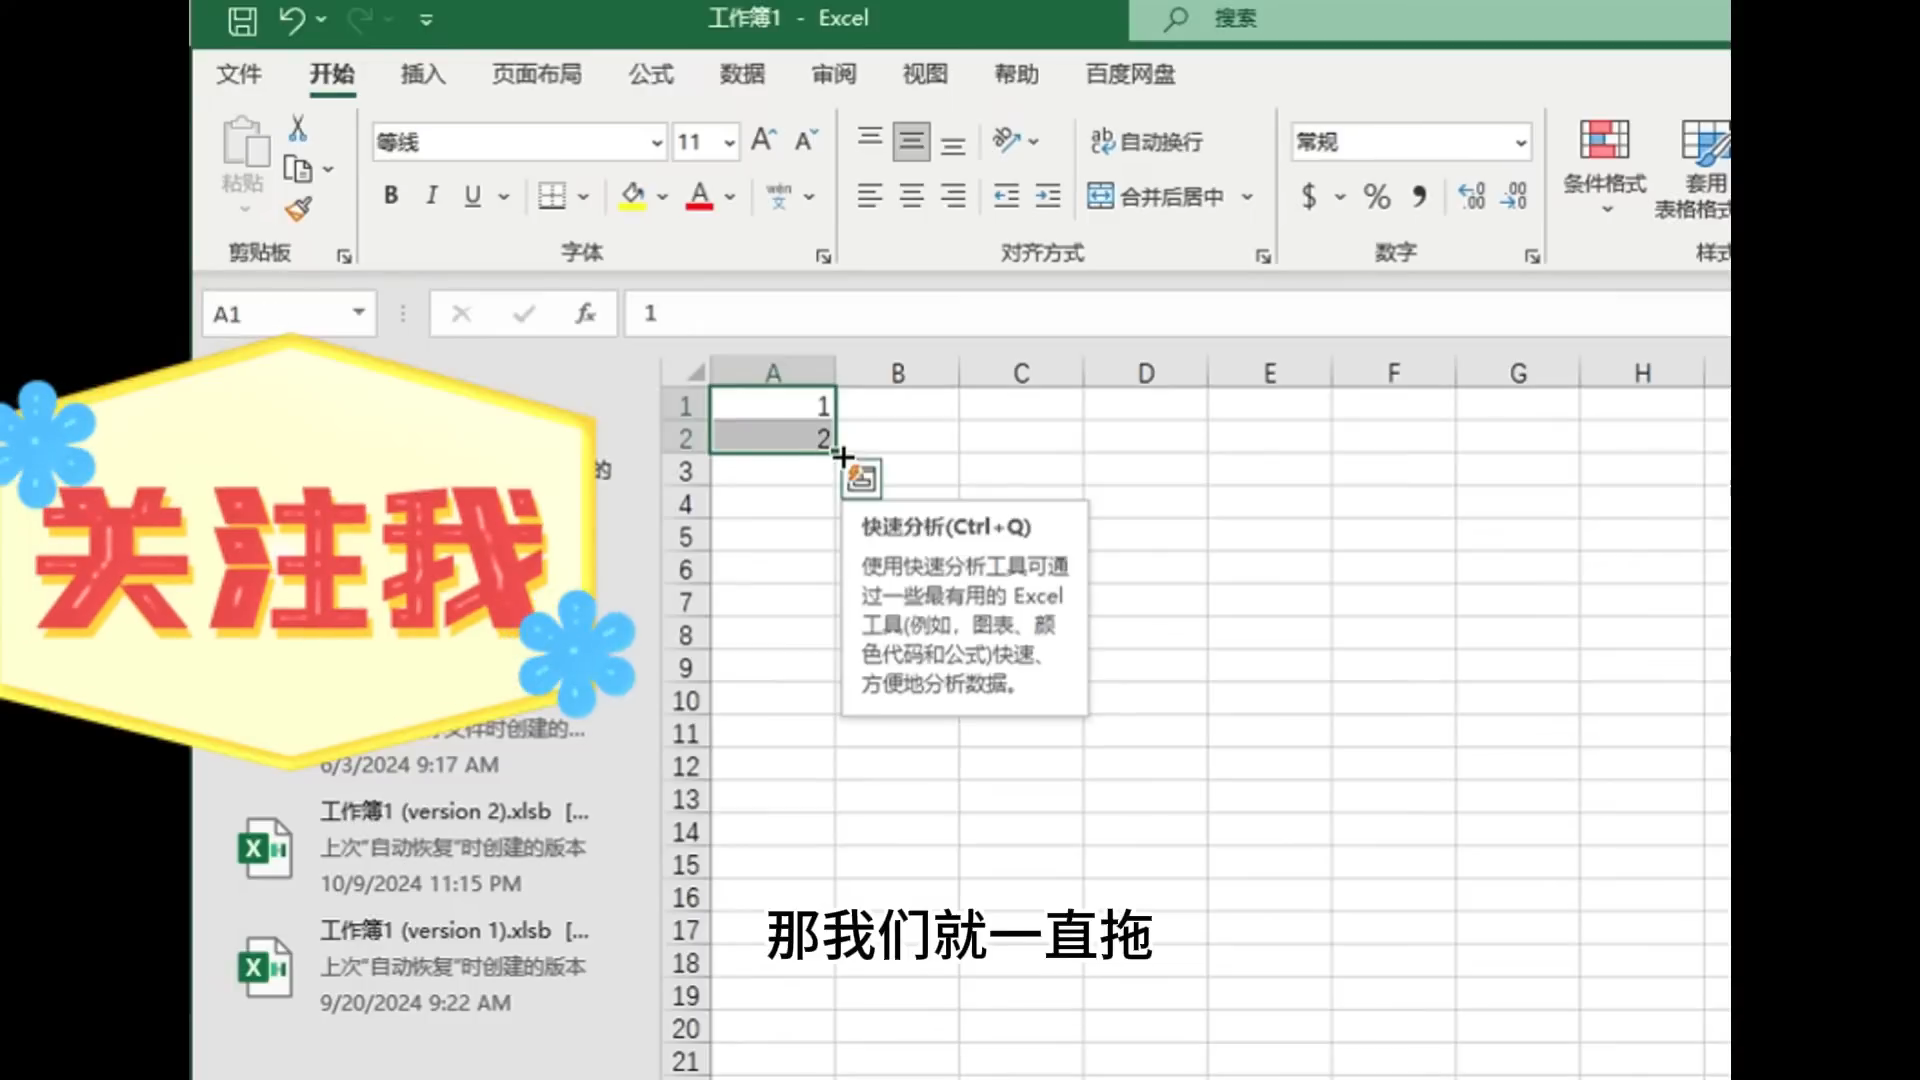Open the Font Color dropdown arrow

pos(730,197)
